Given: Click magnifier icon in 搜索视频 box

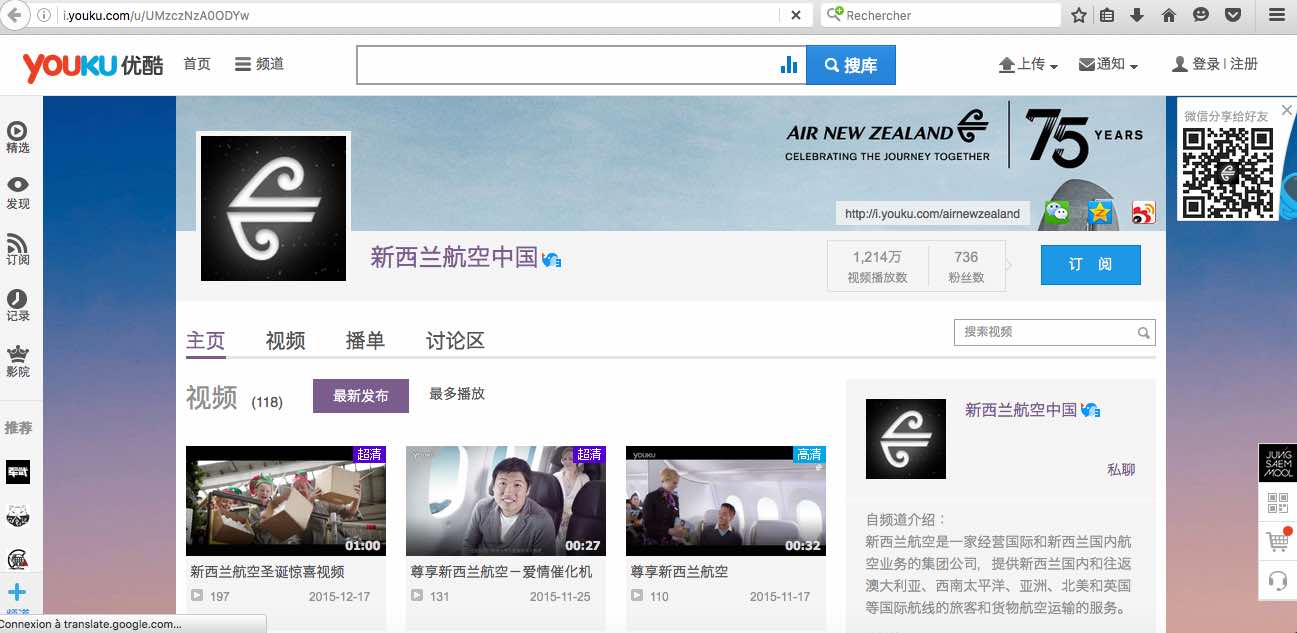Looking at the screenshot, I should click(1144, 333).
